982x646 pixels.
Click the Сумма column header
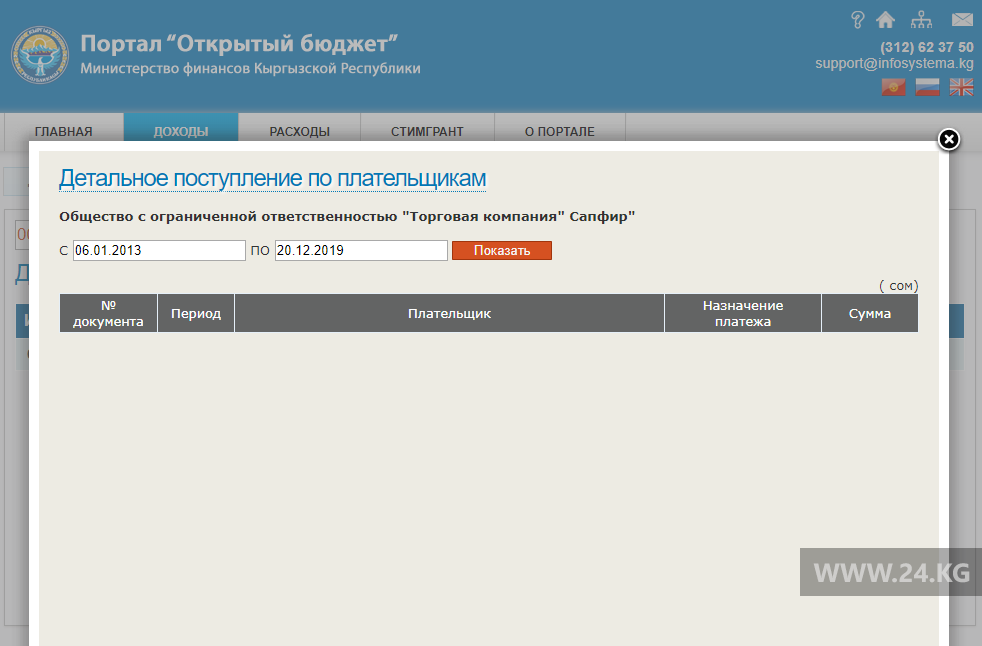coord(869,313)
